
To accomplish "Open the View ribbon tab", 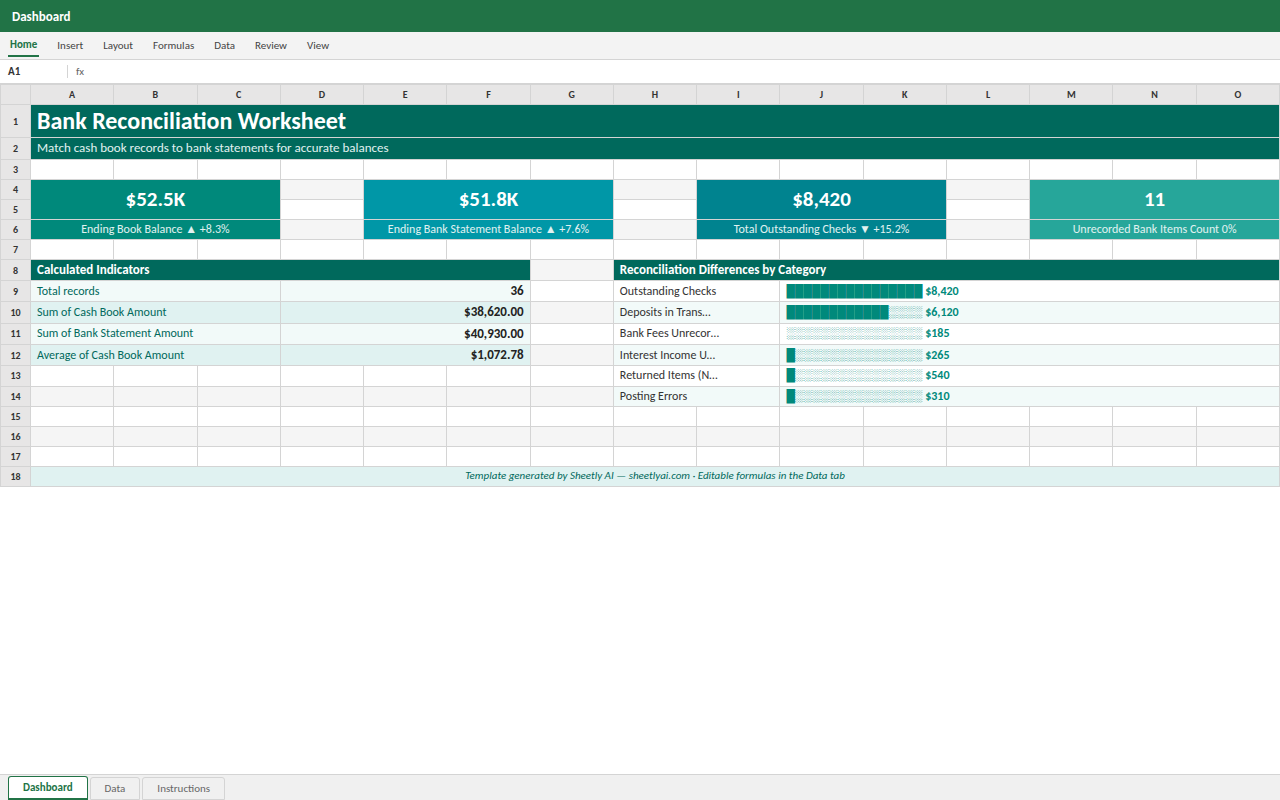I will (x=318, y=46).
